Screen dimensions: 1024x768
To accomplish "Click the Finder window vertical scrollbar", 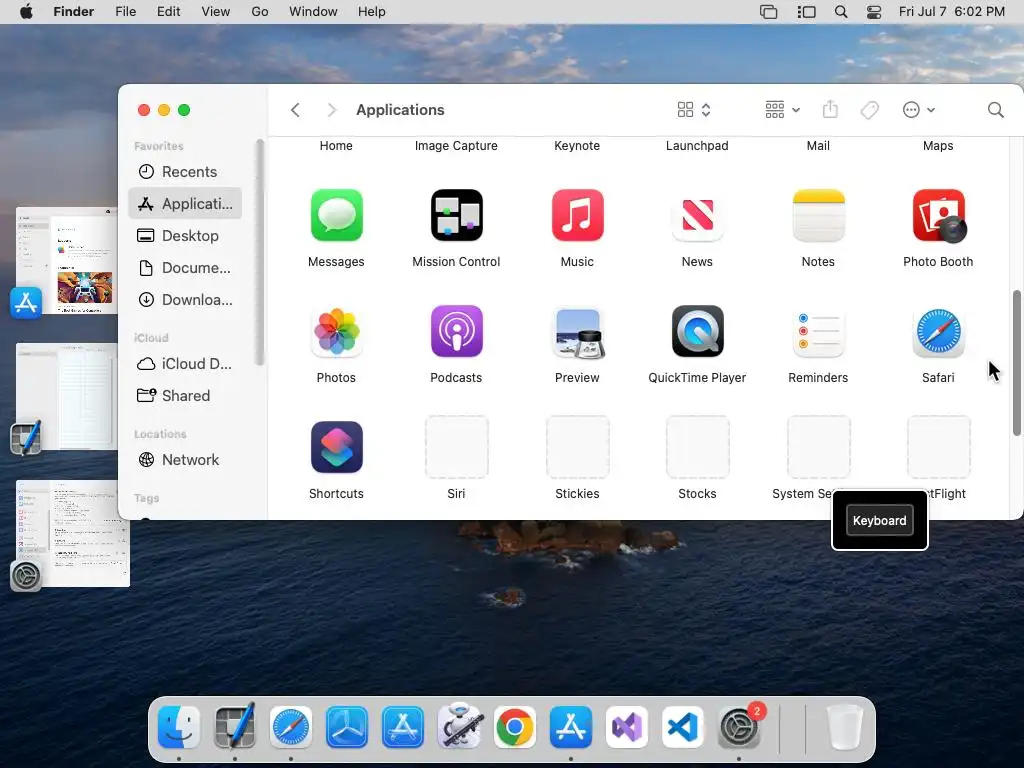I will click(1016, 363).
